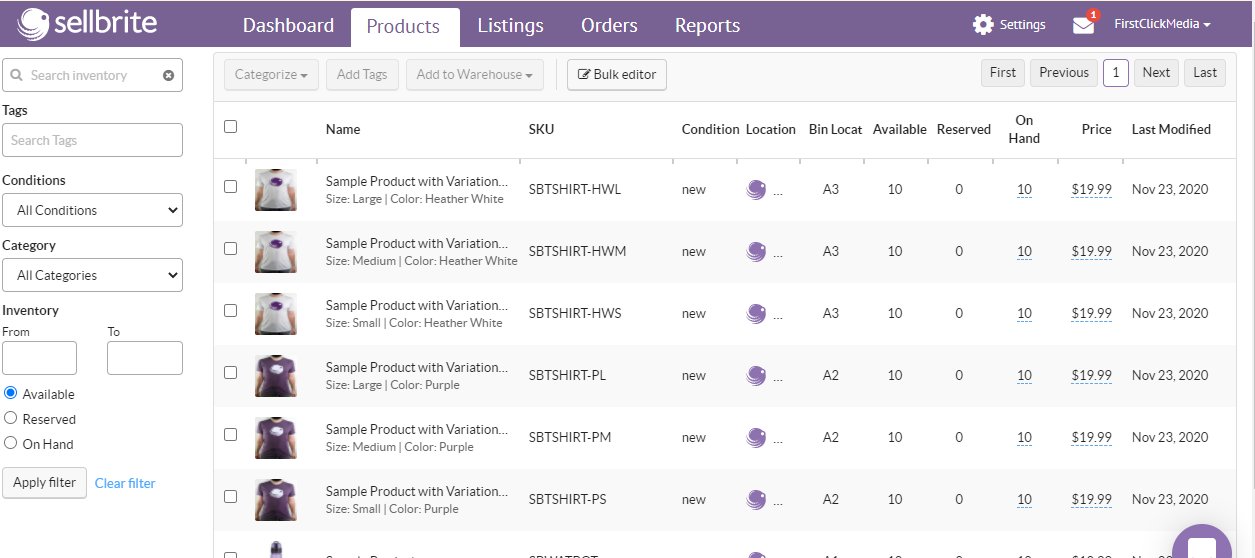Open the Orders tab

(x=609, y=26)
